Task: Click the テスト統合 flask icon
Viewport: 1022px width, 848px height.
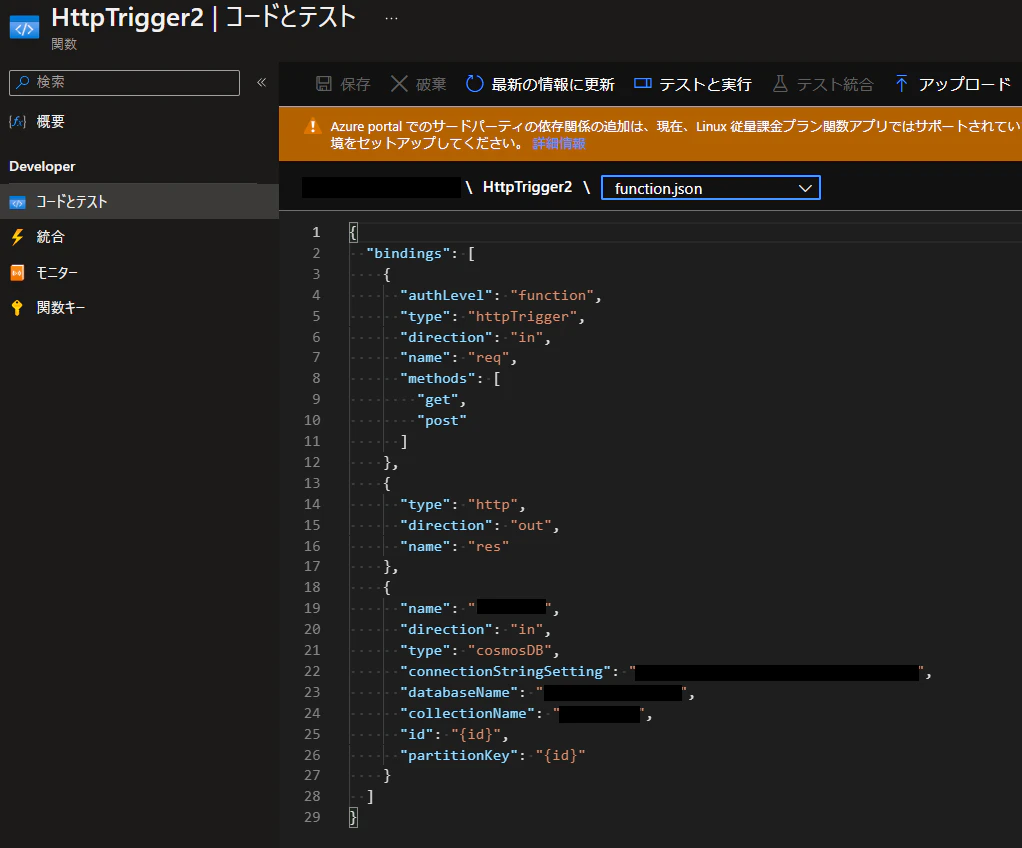Action: coord(780,83)
